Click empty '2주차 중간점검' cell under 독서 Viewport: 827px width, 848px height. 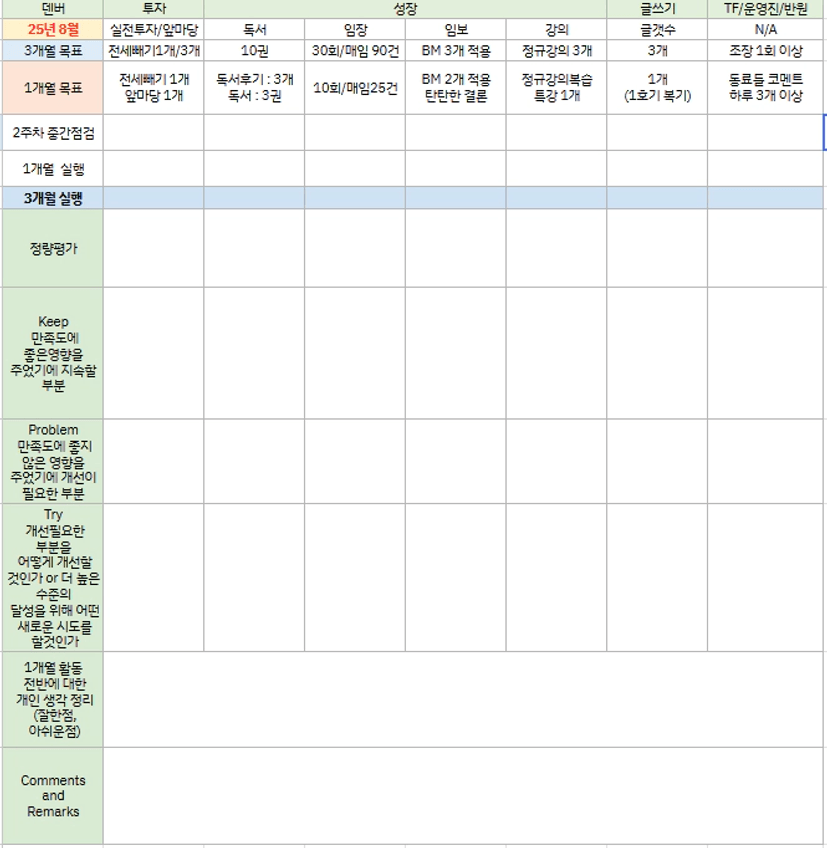pos(254,132)
